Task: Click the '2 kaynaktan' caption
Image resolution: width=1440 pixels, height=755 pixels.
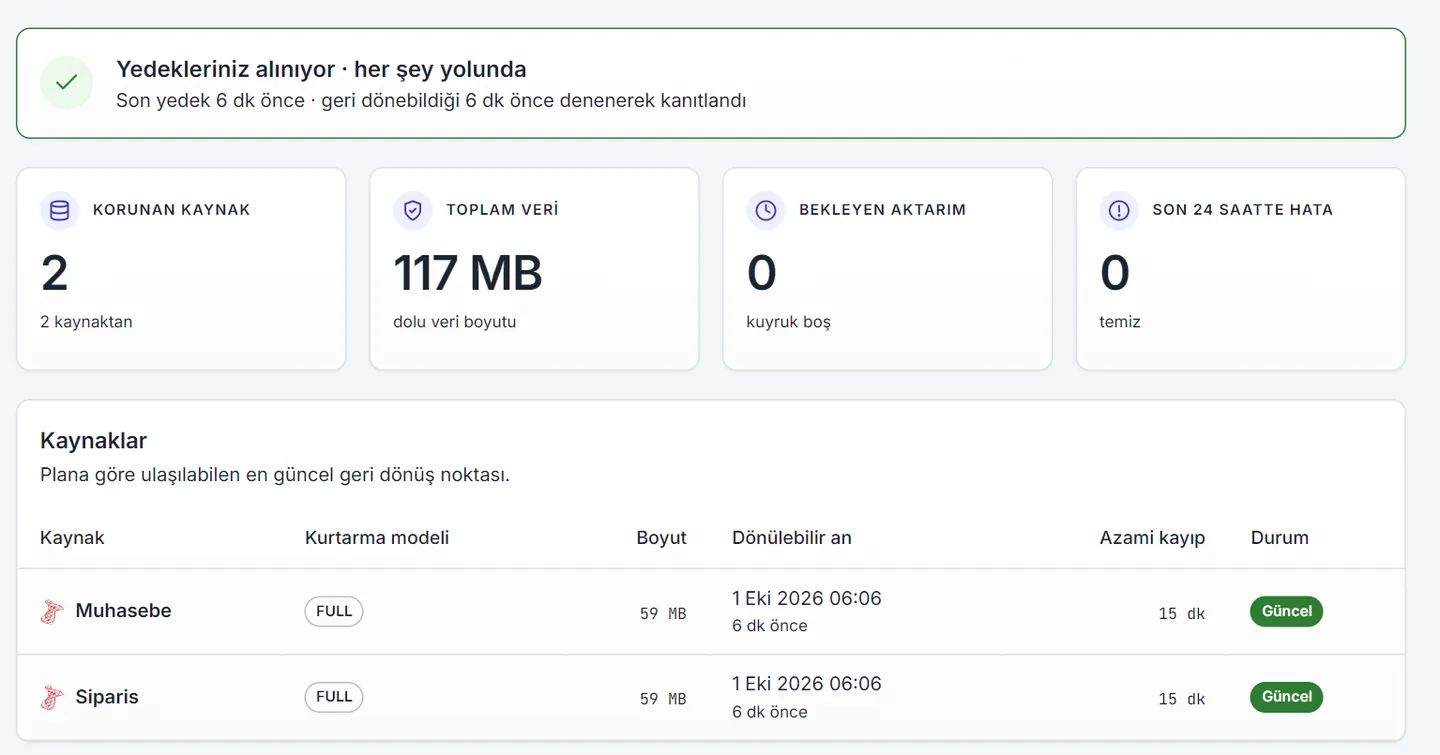Action: pyautogui.click(x=86, y=322)
